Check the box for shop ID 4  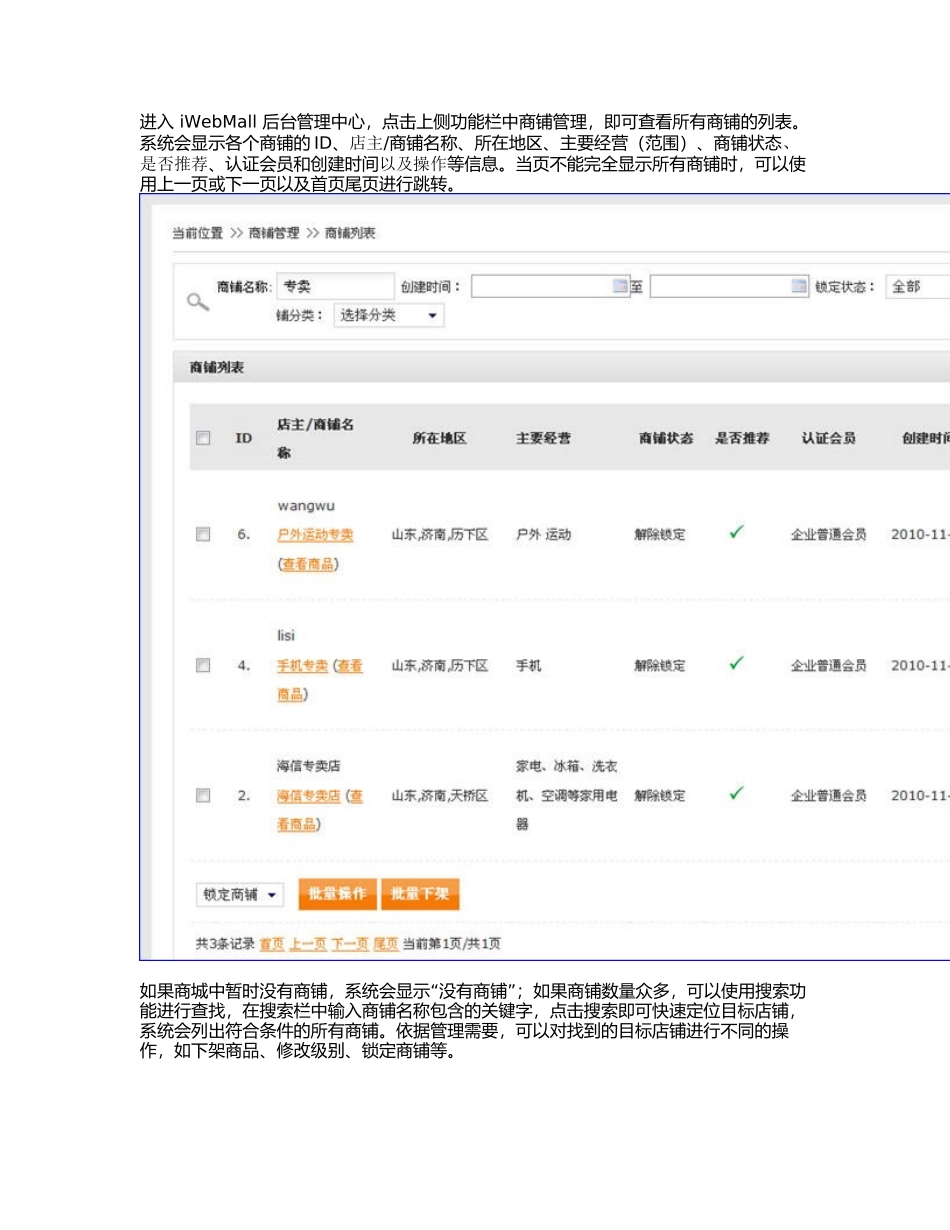(203, 665)
